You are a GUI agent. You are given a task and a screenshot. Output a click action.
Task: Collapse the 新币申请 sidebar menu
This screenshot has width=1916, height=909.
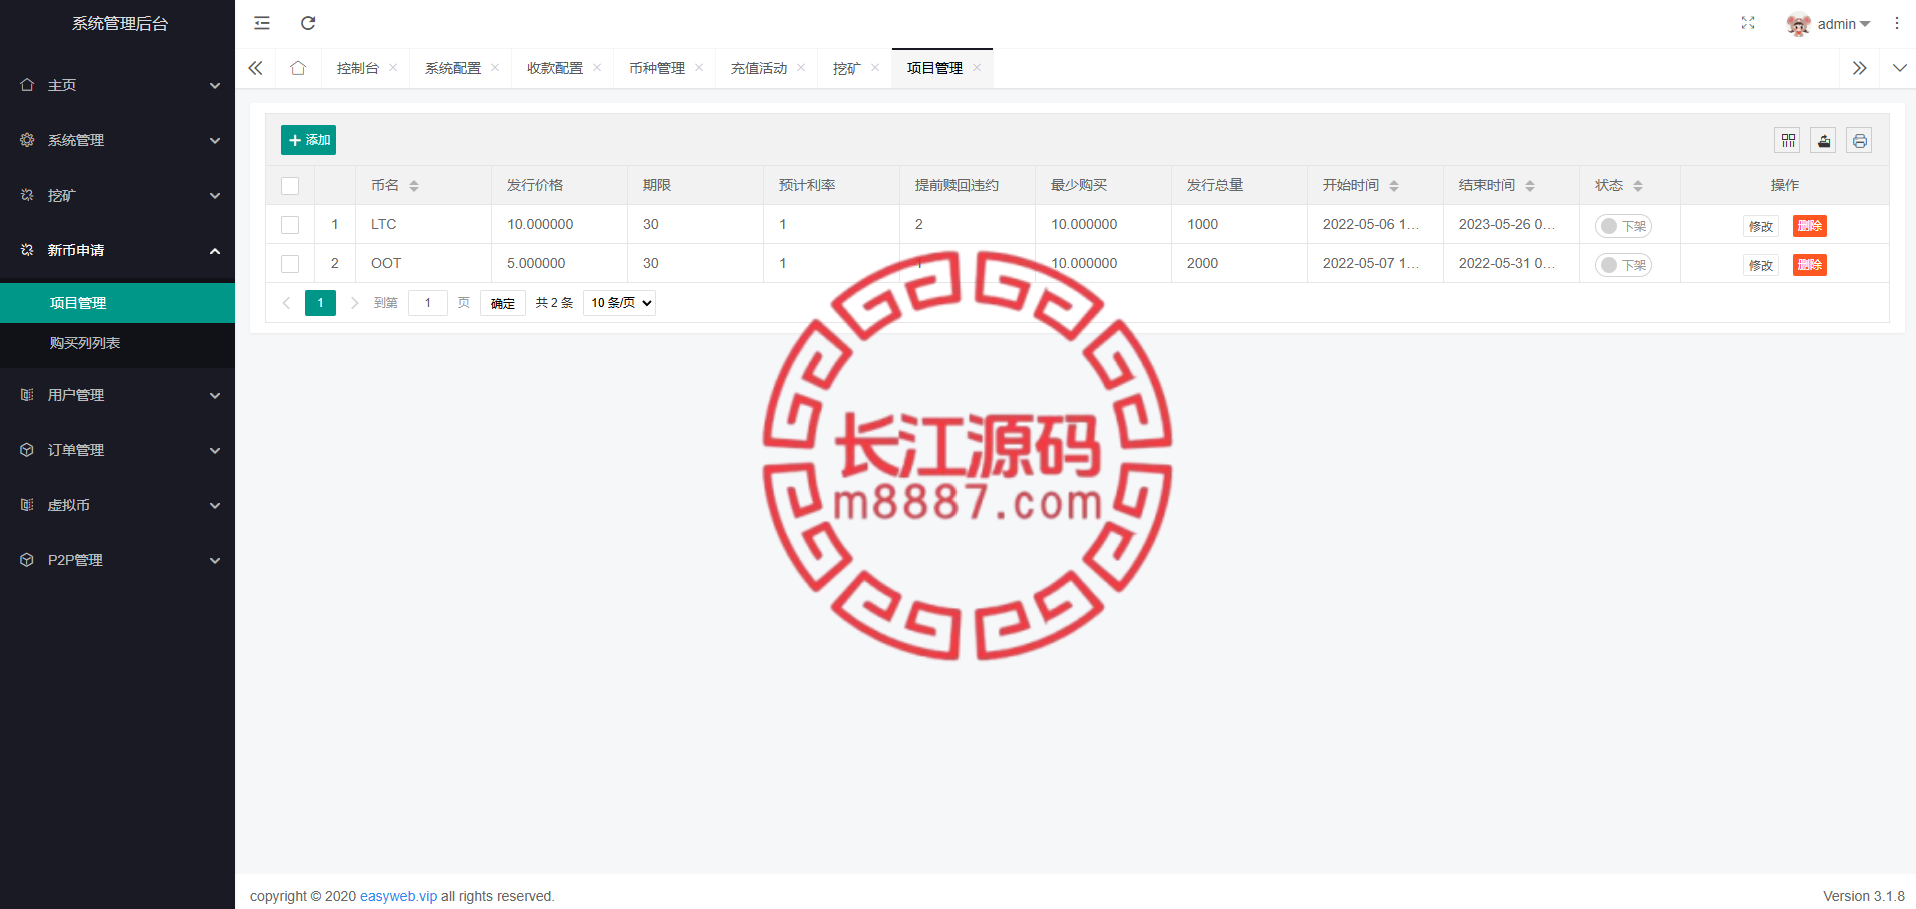click(x=118, y=250)
